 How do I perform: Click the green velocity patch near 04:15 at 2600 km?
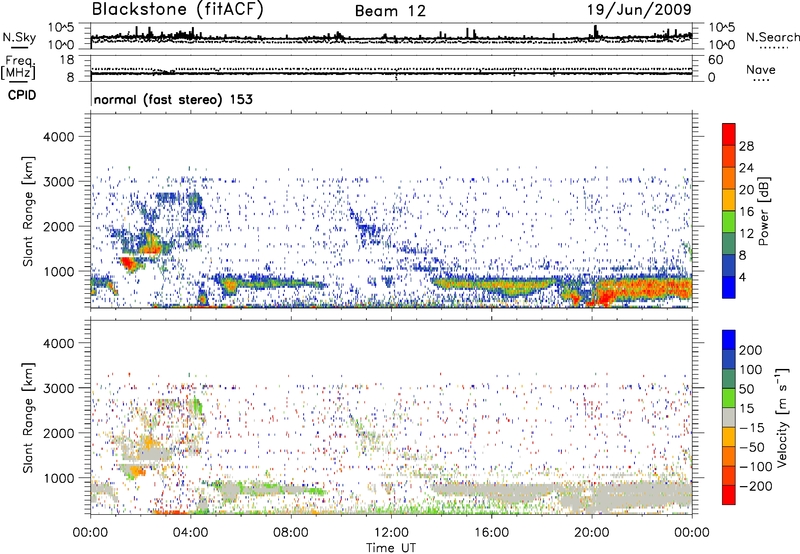(x=195, y=407)
